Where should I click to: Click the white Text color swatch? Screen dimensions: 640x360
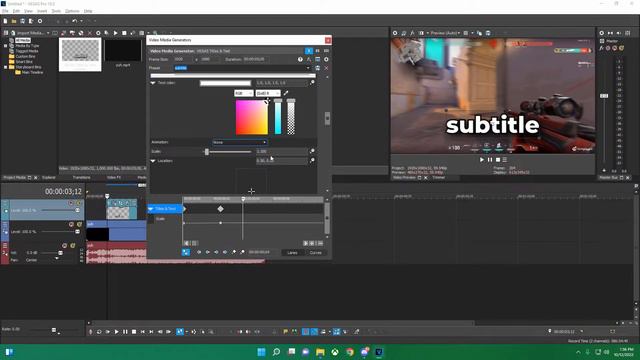coord(225,83)
